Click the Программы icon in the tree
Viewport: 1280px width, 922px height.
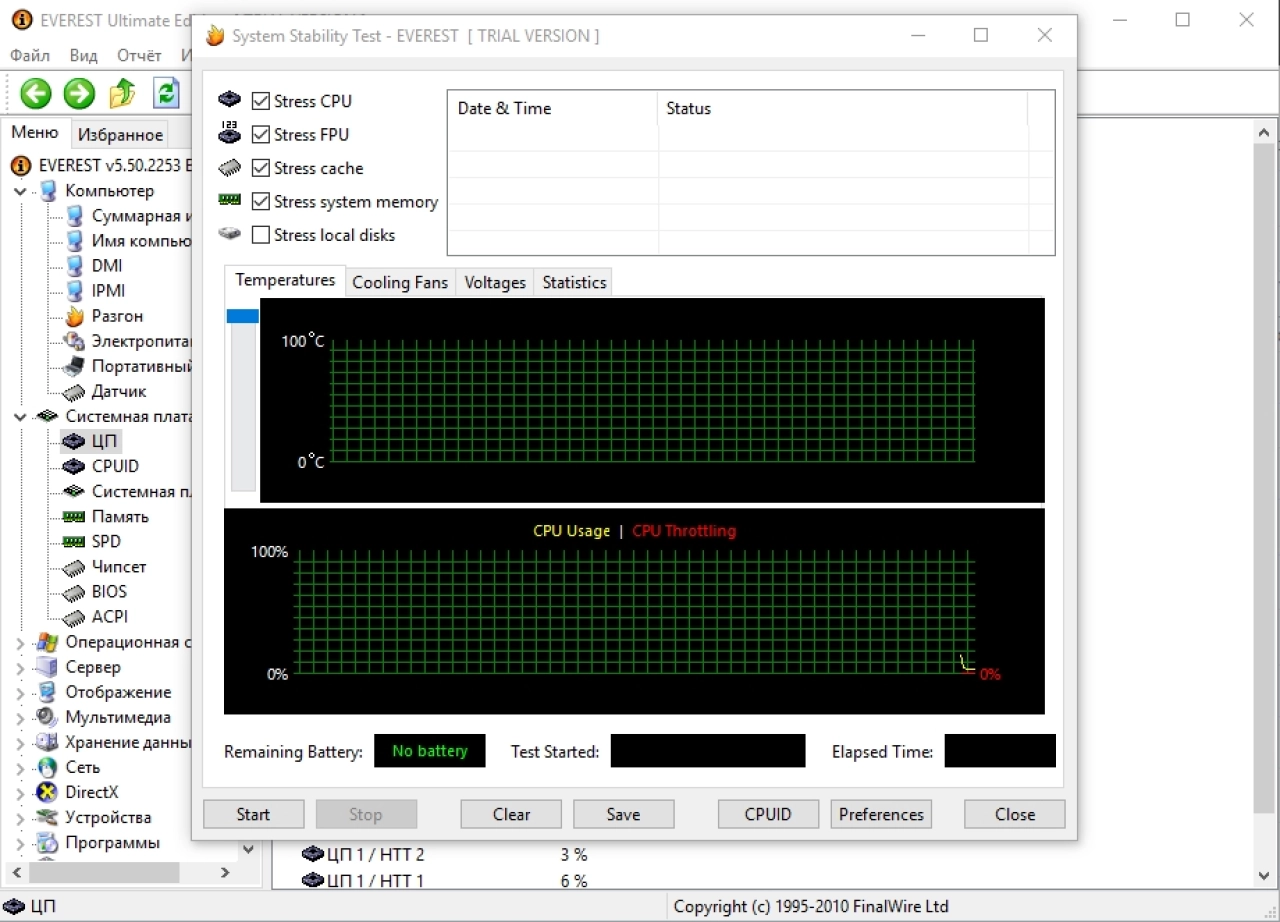47,843
